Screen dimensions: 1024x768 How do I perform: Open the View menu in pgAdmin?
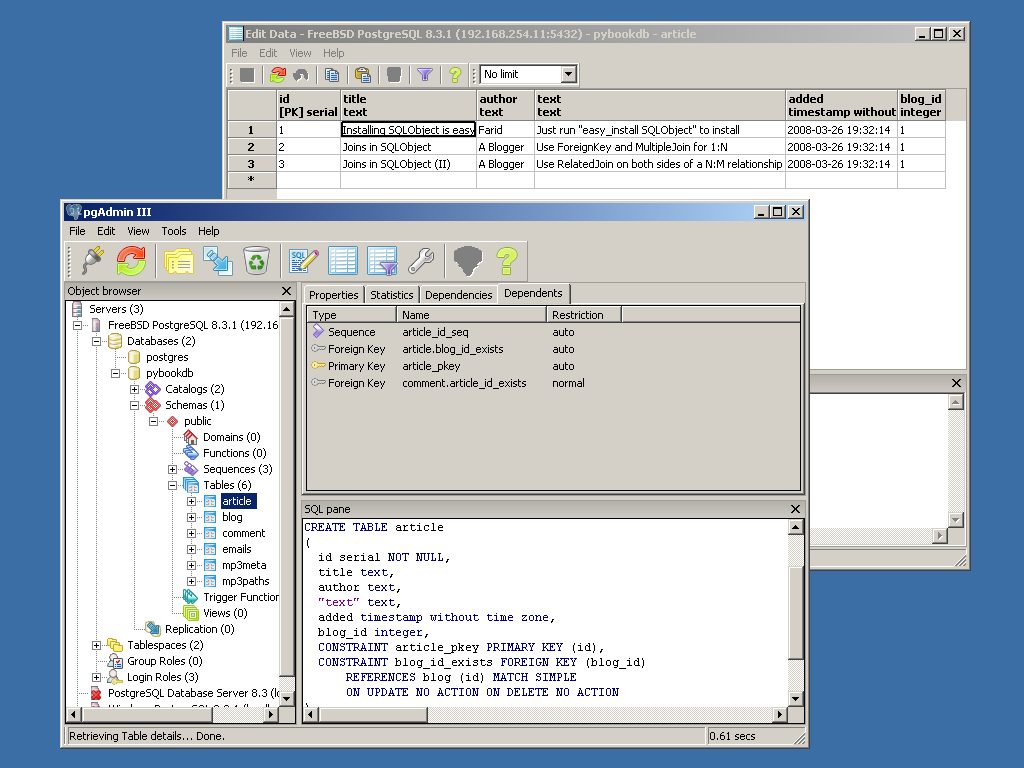pyautogui.click(x=138, y=231)
